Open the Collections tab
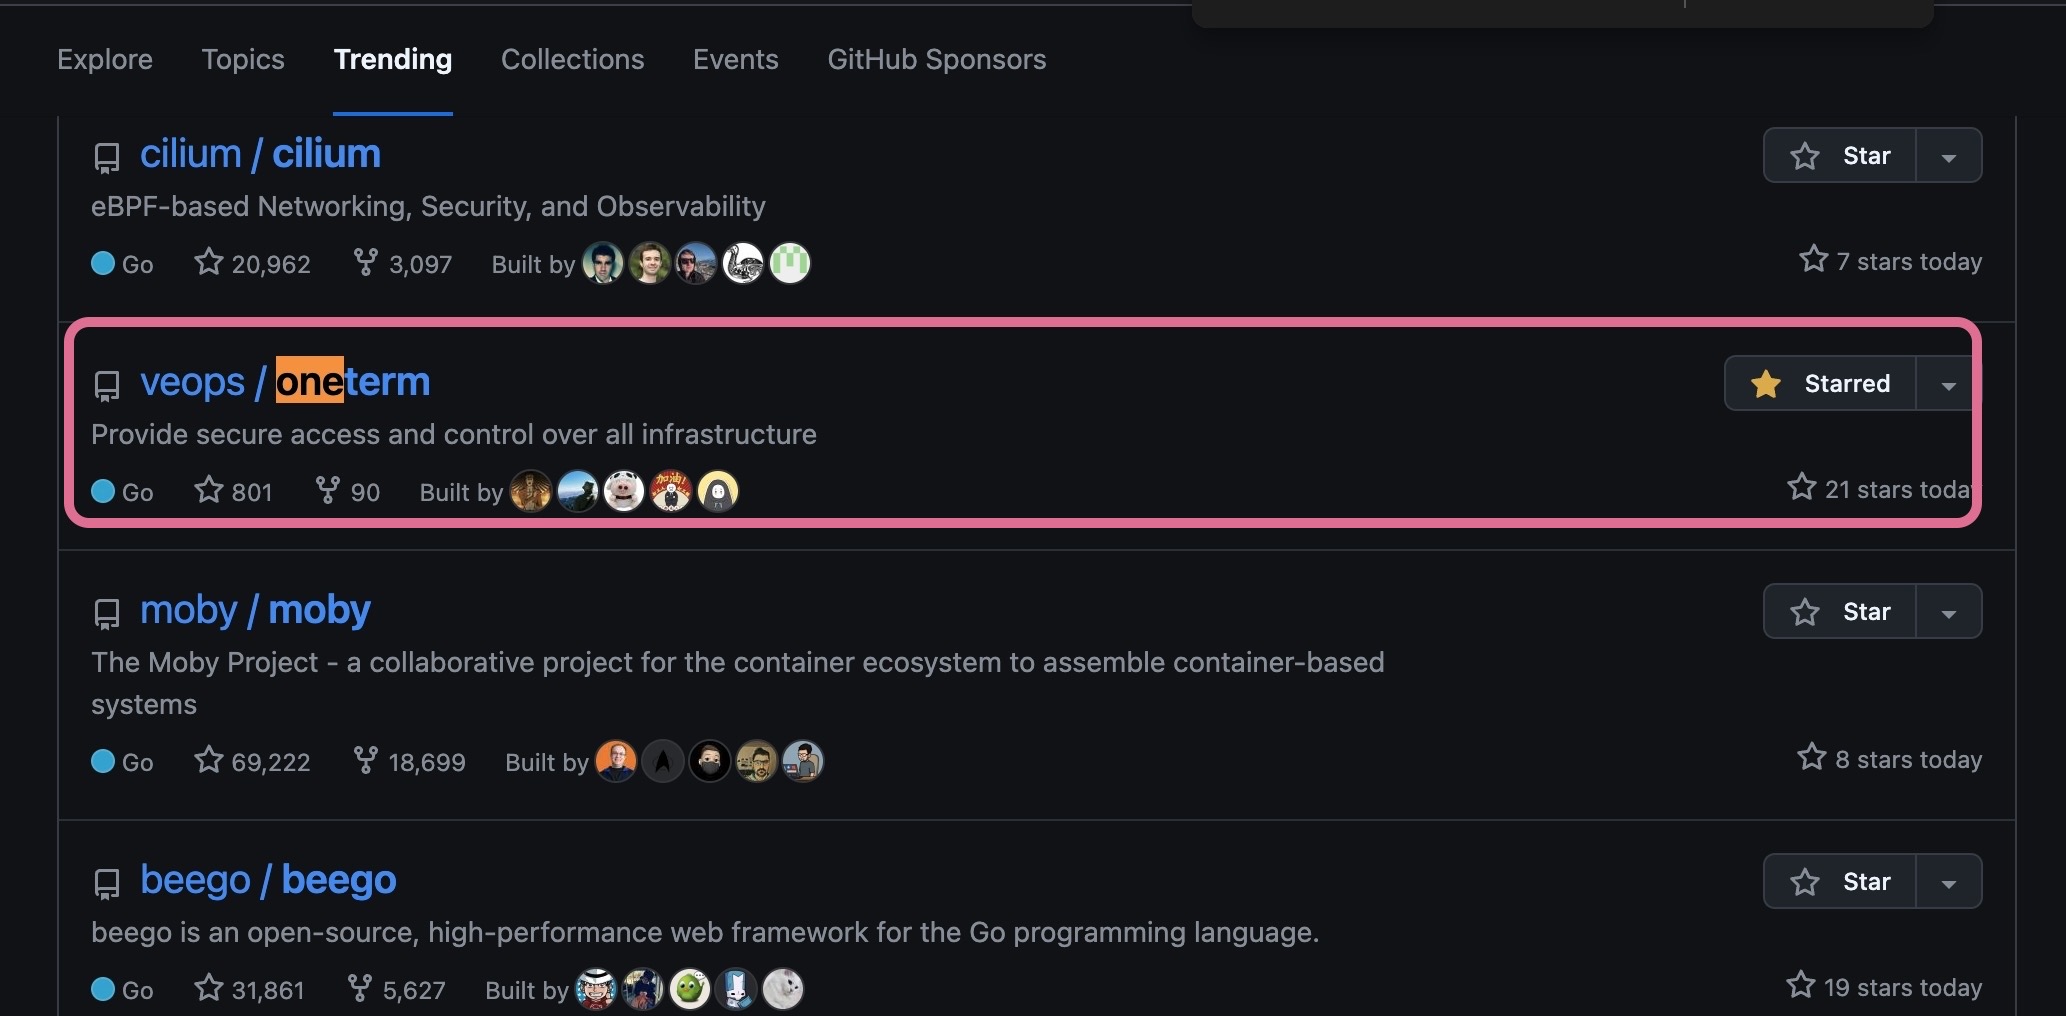Screen dimensions: 2066x1016 click(x=572, y=60)
